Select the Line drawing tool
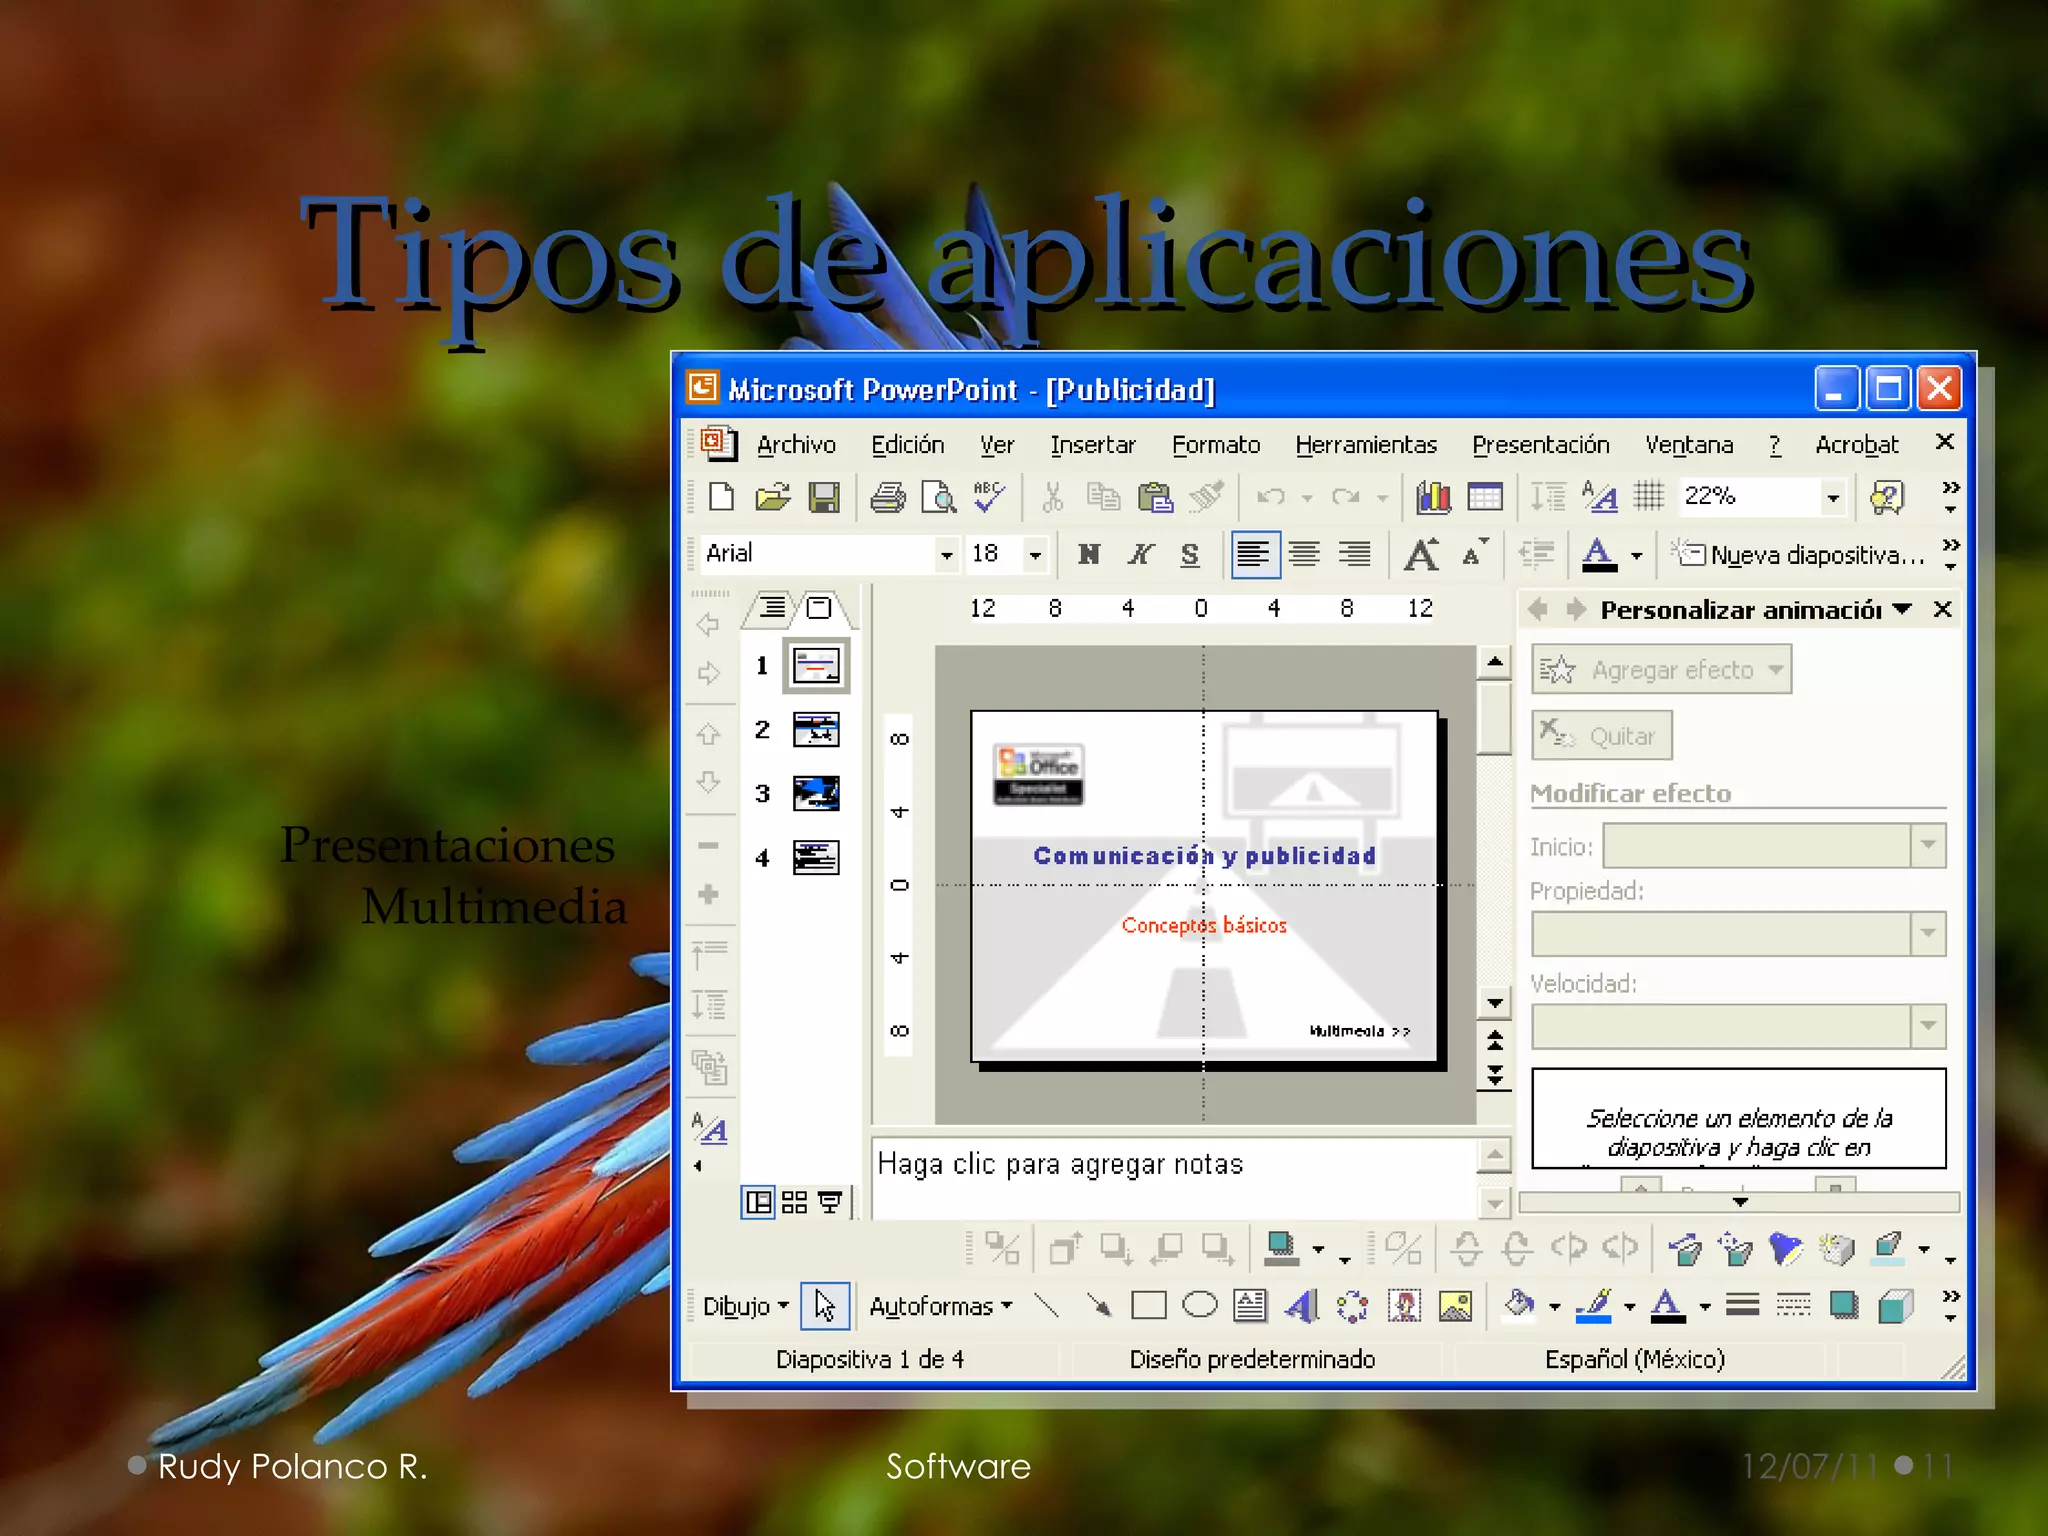The height and width of the screenshot is (1536, 2048). pos(1046,1305)
